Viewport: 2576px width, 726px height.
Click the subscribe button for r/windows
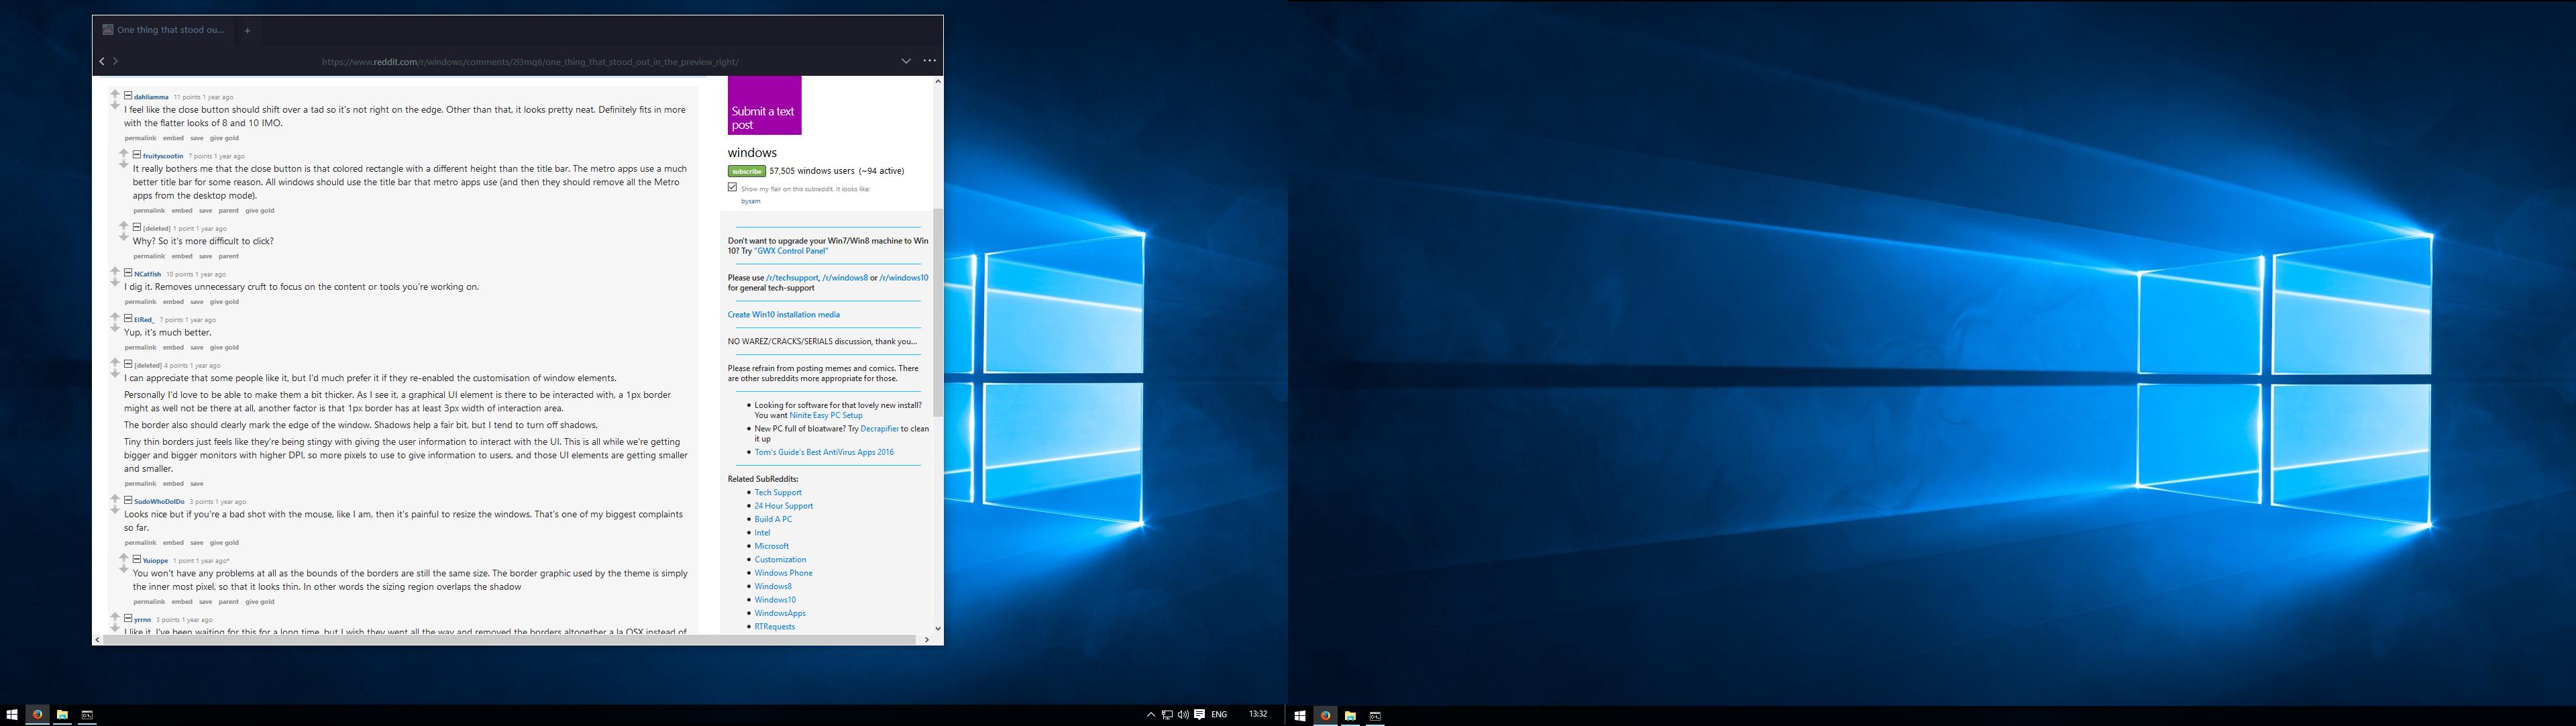tap(747, 171)
